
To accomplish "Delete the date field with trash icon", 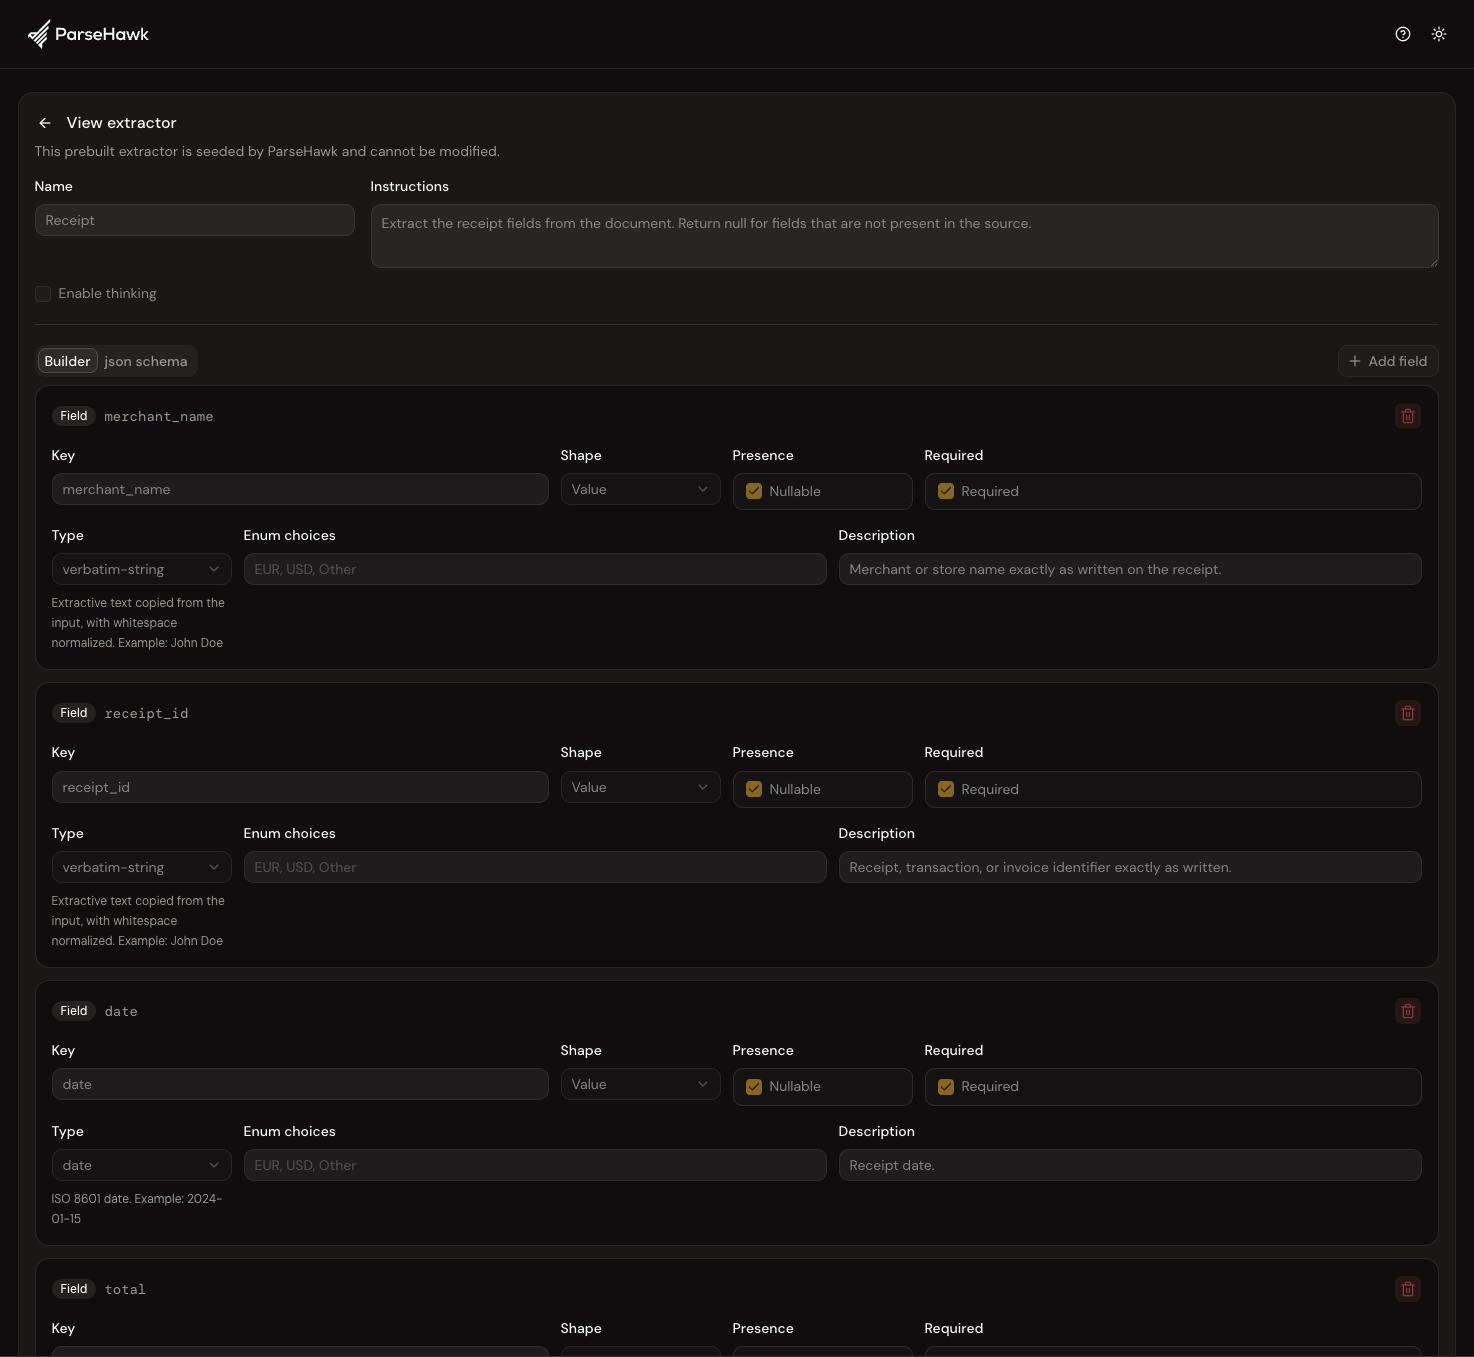I will coord(1408,1011).
